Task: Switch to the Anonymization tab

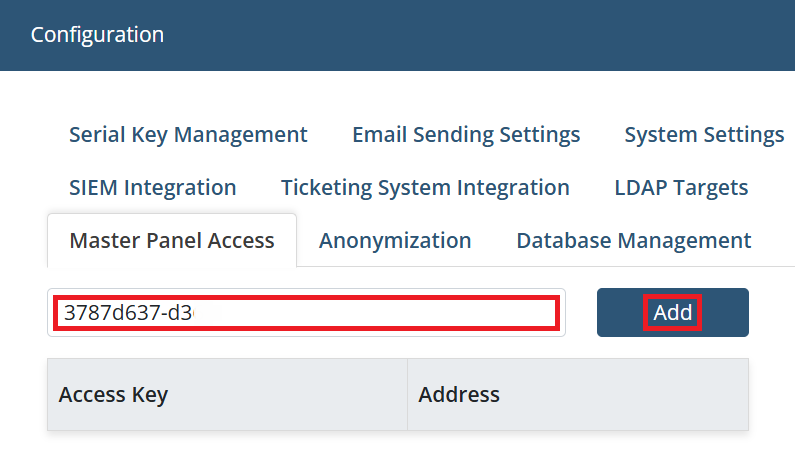Action: click(395, 240)
